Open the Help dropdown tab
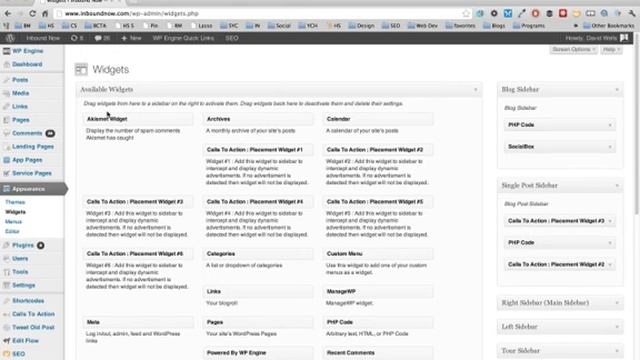The image size is (640, 360). pos(611,49)
